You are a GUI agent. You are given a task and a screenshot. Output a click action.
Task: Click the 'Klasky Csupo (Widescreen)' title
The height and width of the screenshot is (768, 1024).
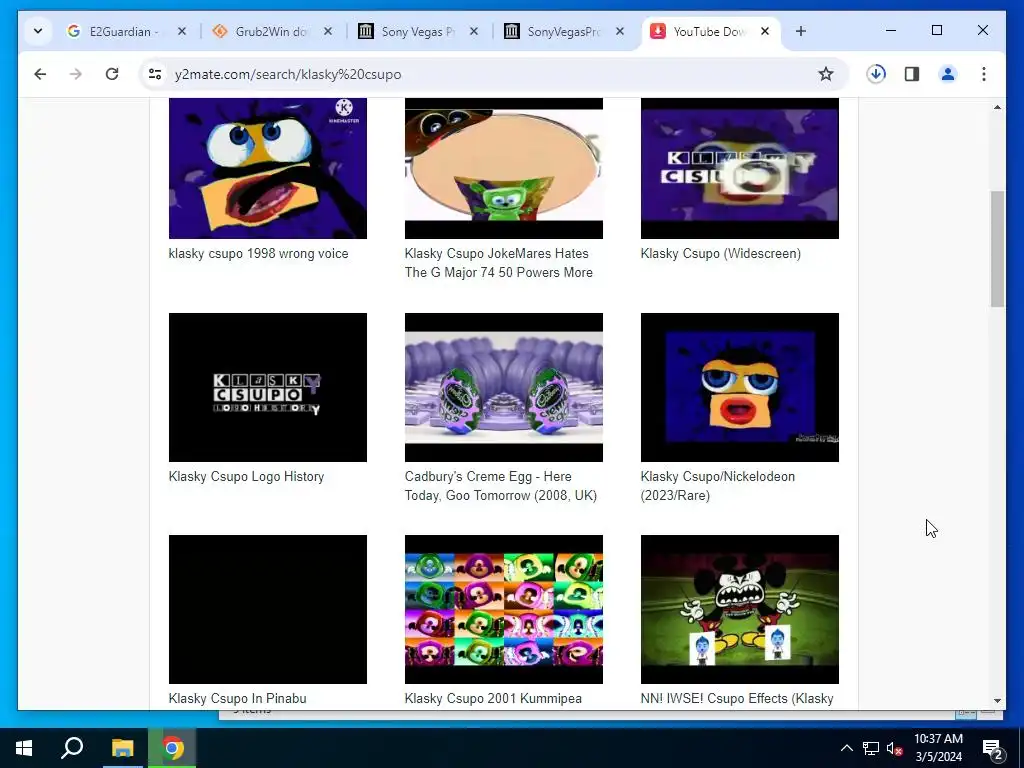click(721, 253)
